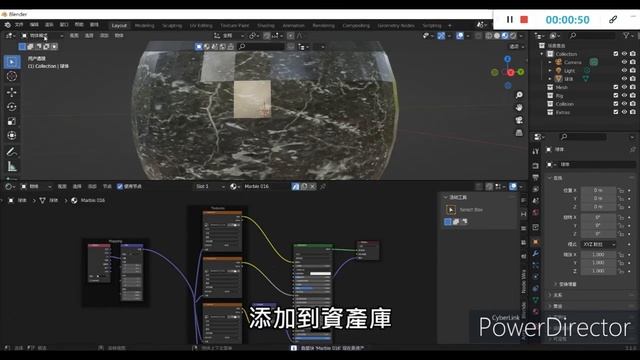
Task: Toggle camera view icon in viewport
Action: coord(519,120)
